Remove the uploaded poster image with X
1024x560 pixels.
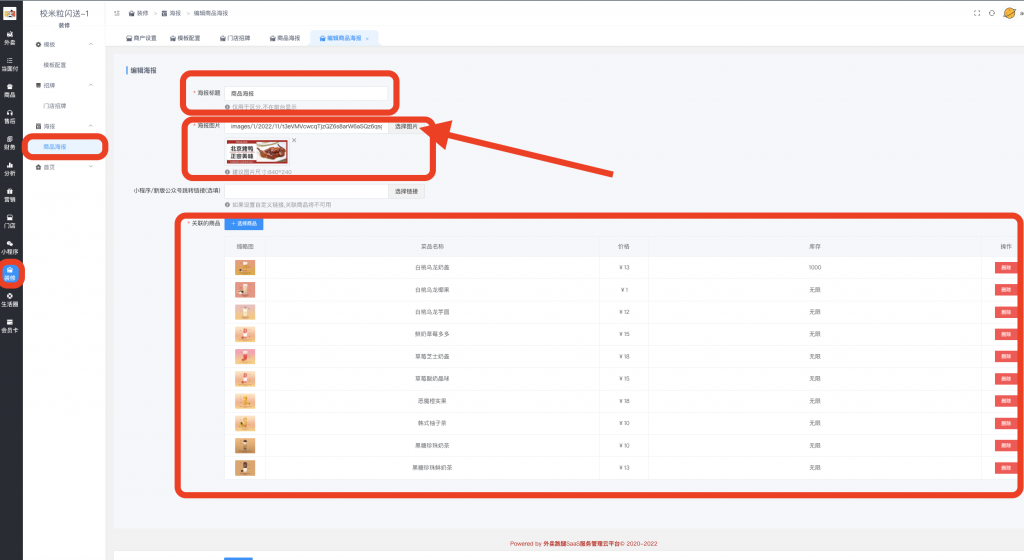(293, 140)
